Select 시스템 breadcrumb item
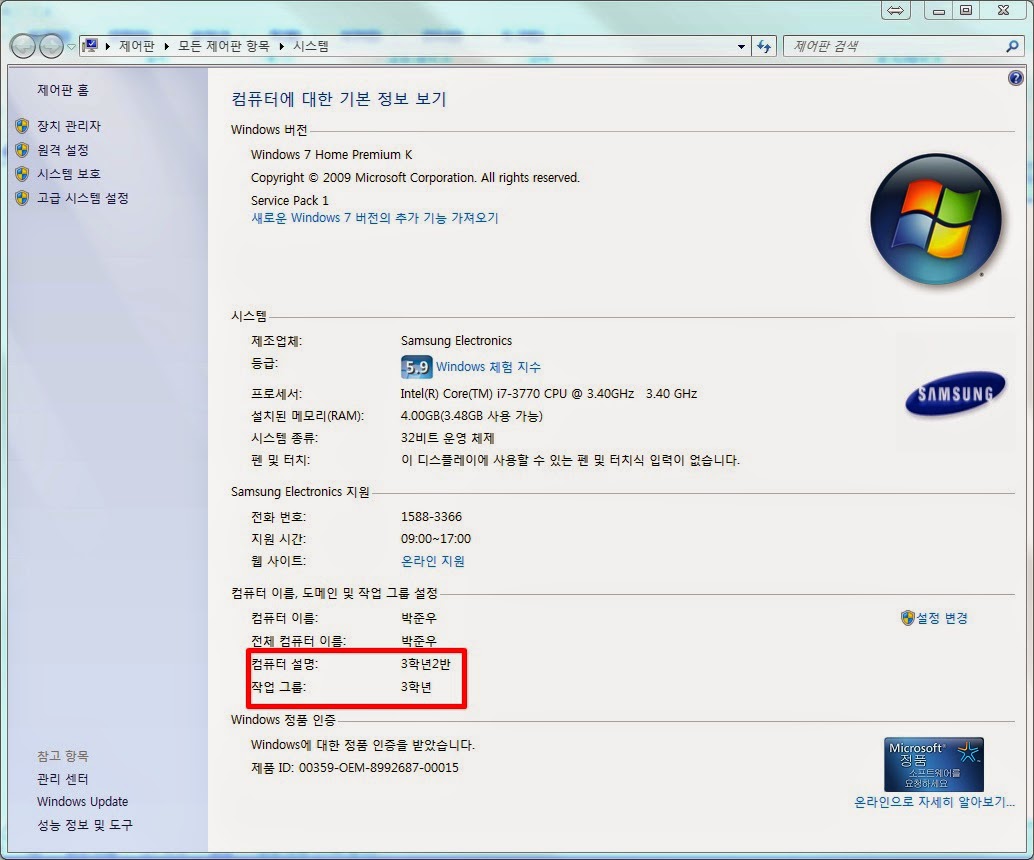Viewport: 1034px width, 860px height. (x=311, y=46)
